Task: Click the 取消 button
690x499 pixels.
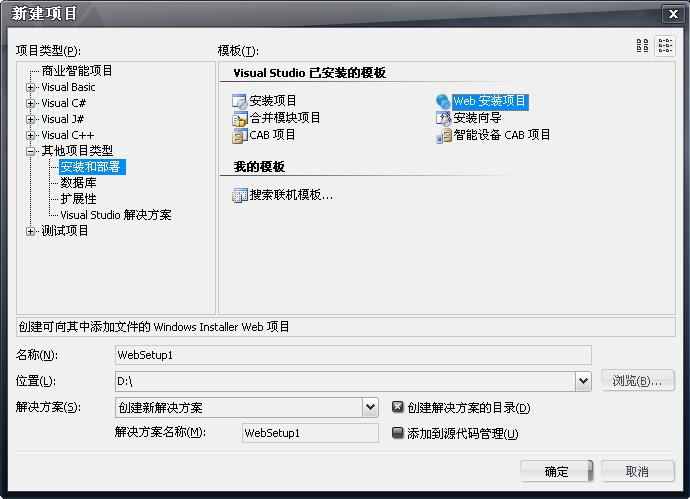Action: coord(637,472)
